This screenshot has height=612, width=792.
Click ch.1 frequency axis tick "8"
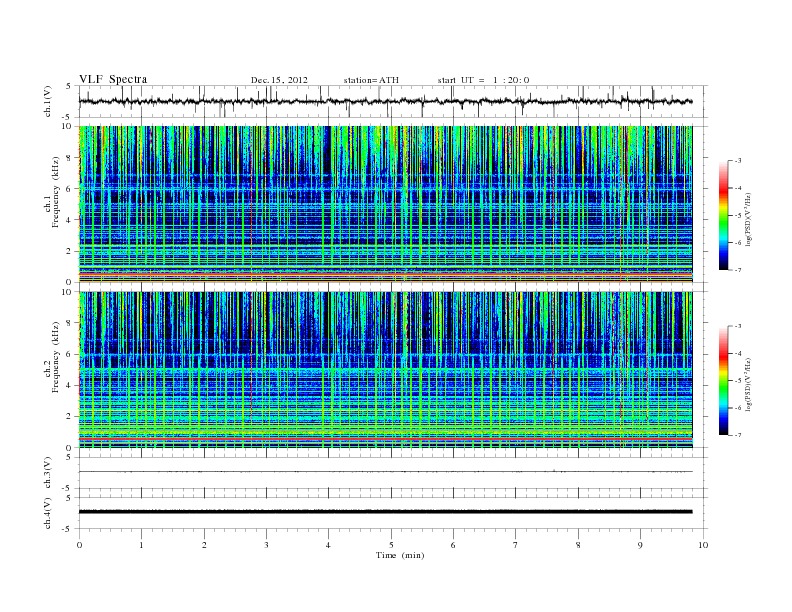[x=69, y=158]
